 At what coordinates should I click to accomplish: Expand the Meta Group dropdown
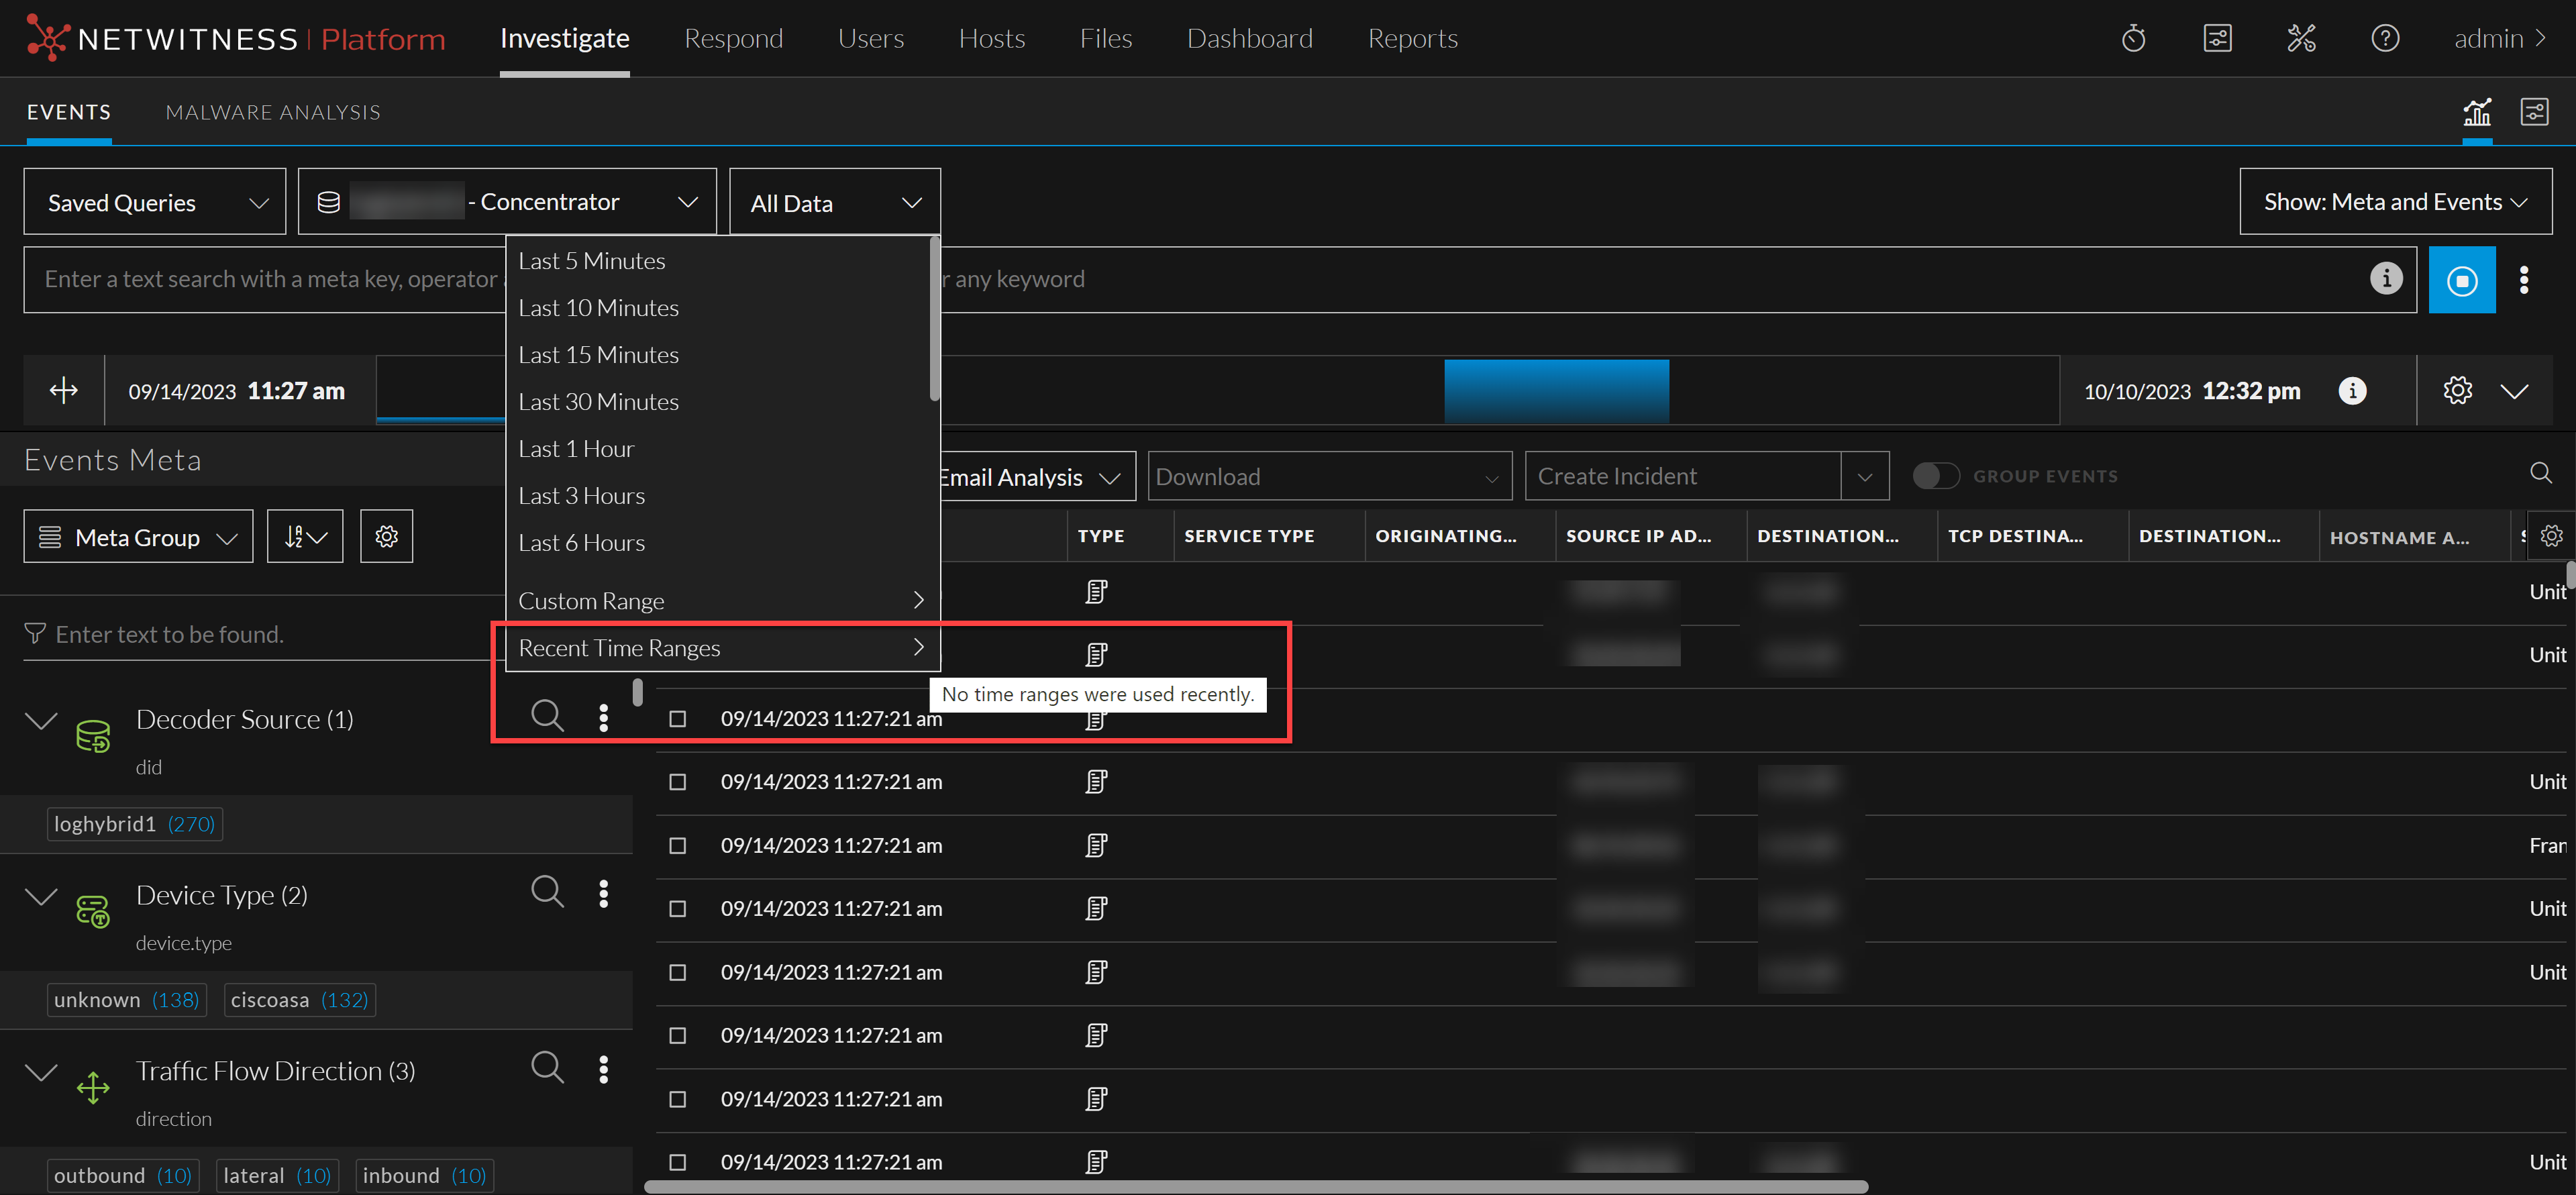pos(138,537)
